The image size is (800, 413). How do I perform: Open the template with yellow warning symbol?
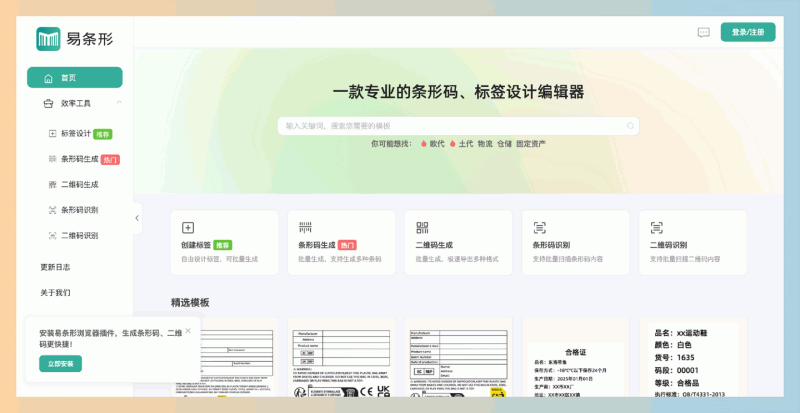click(x=459, y=357)
